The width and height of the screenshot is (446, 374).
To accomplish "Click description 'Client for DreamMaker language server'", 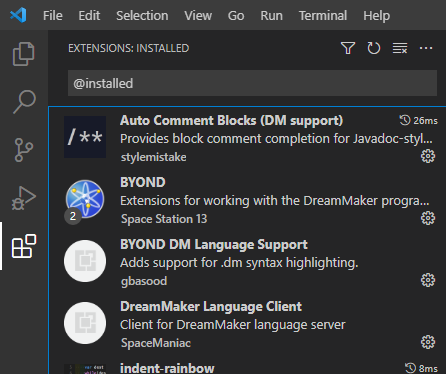I will 233,325.
